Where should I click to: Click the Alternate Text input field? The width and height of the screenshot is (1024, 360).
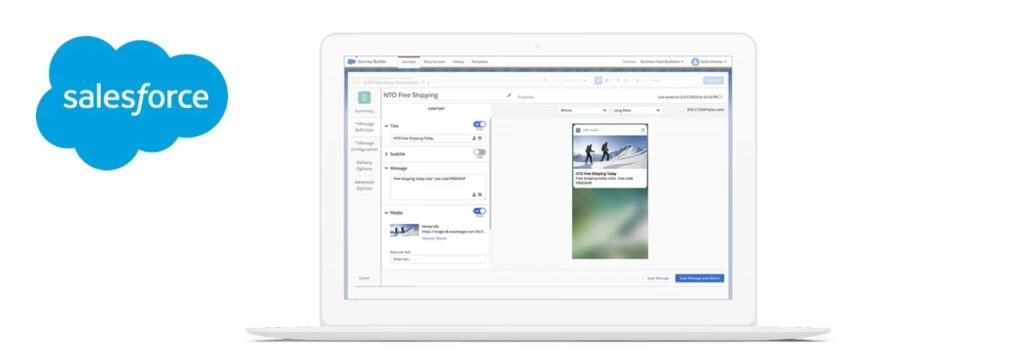pos(438,259)
